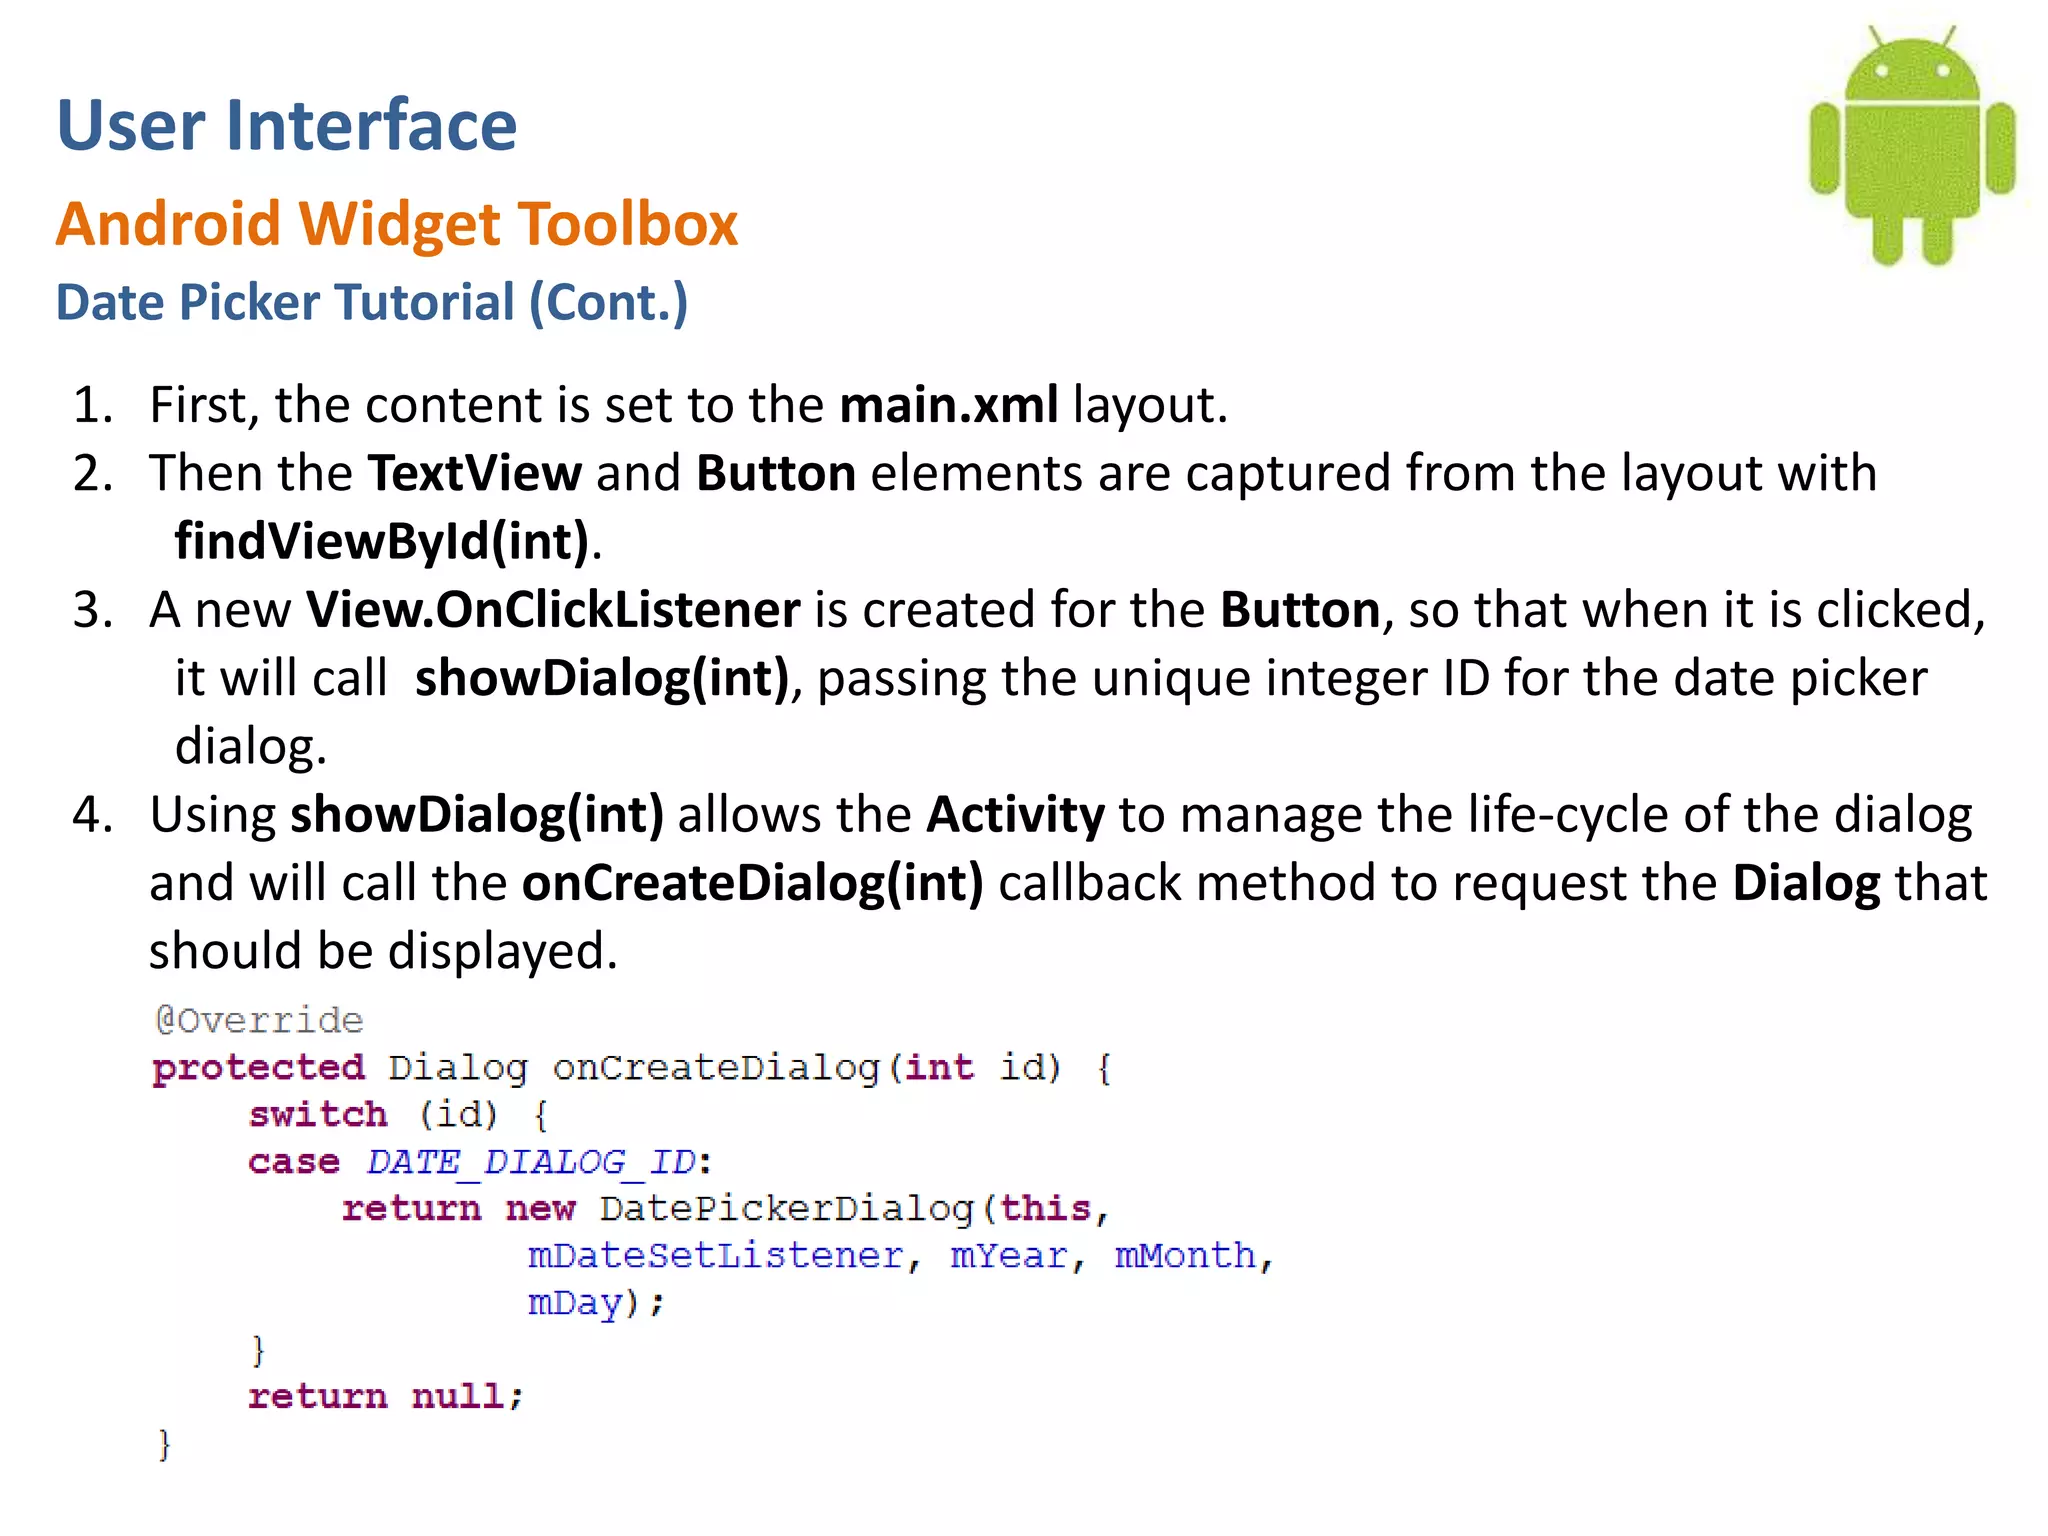Click the 'protected' keyword in code
The height and width of the screenshot is (1536, 2048).
pyautogui.click(x=258, y=1067)
